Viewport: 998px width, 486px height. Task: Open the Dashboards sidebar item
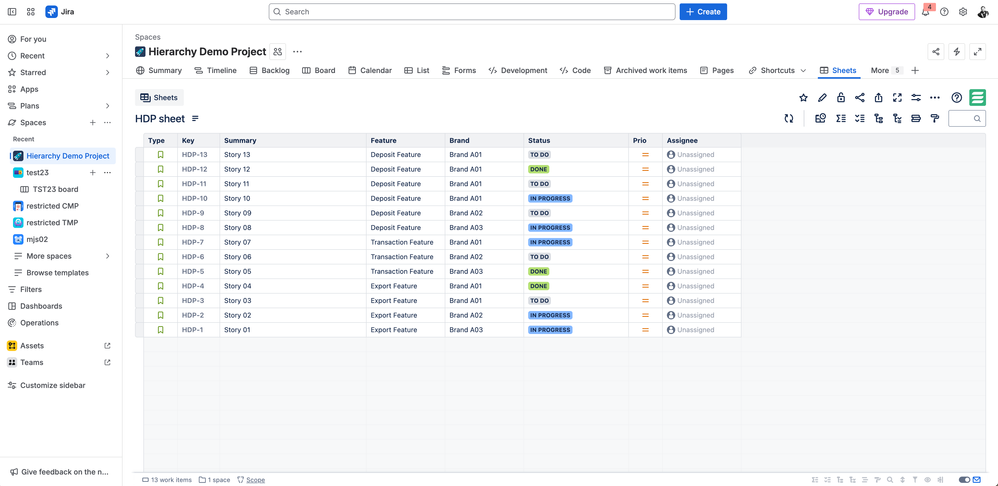point(41,306)
